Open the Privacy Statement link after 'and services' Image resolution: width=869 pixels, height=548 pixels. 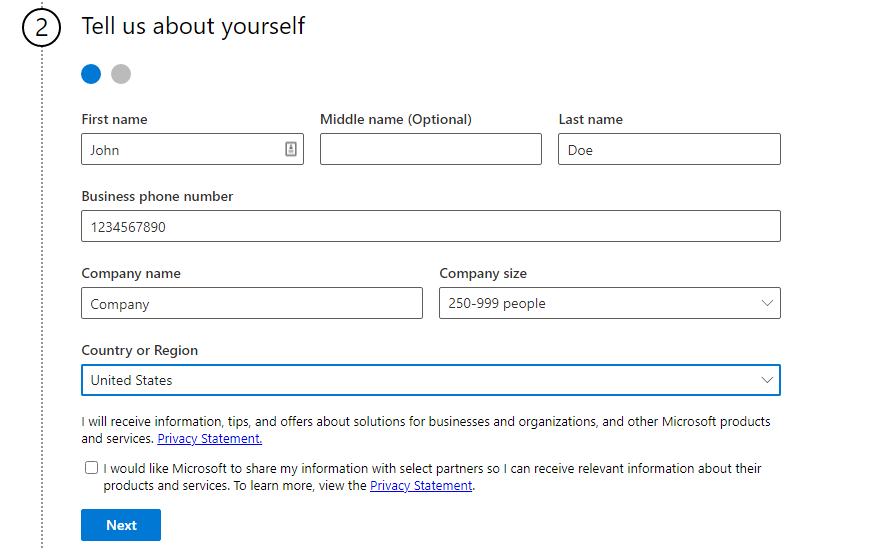point(209,438)
